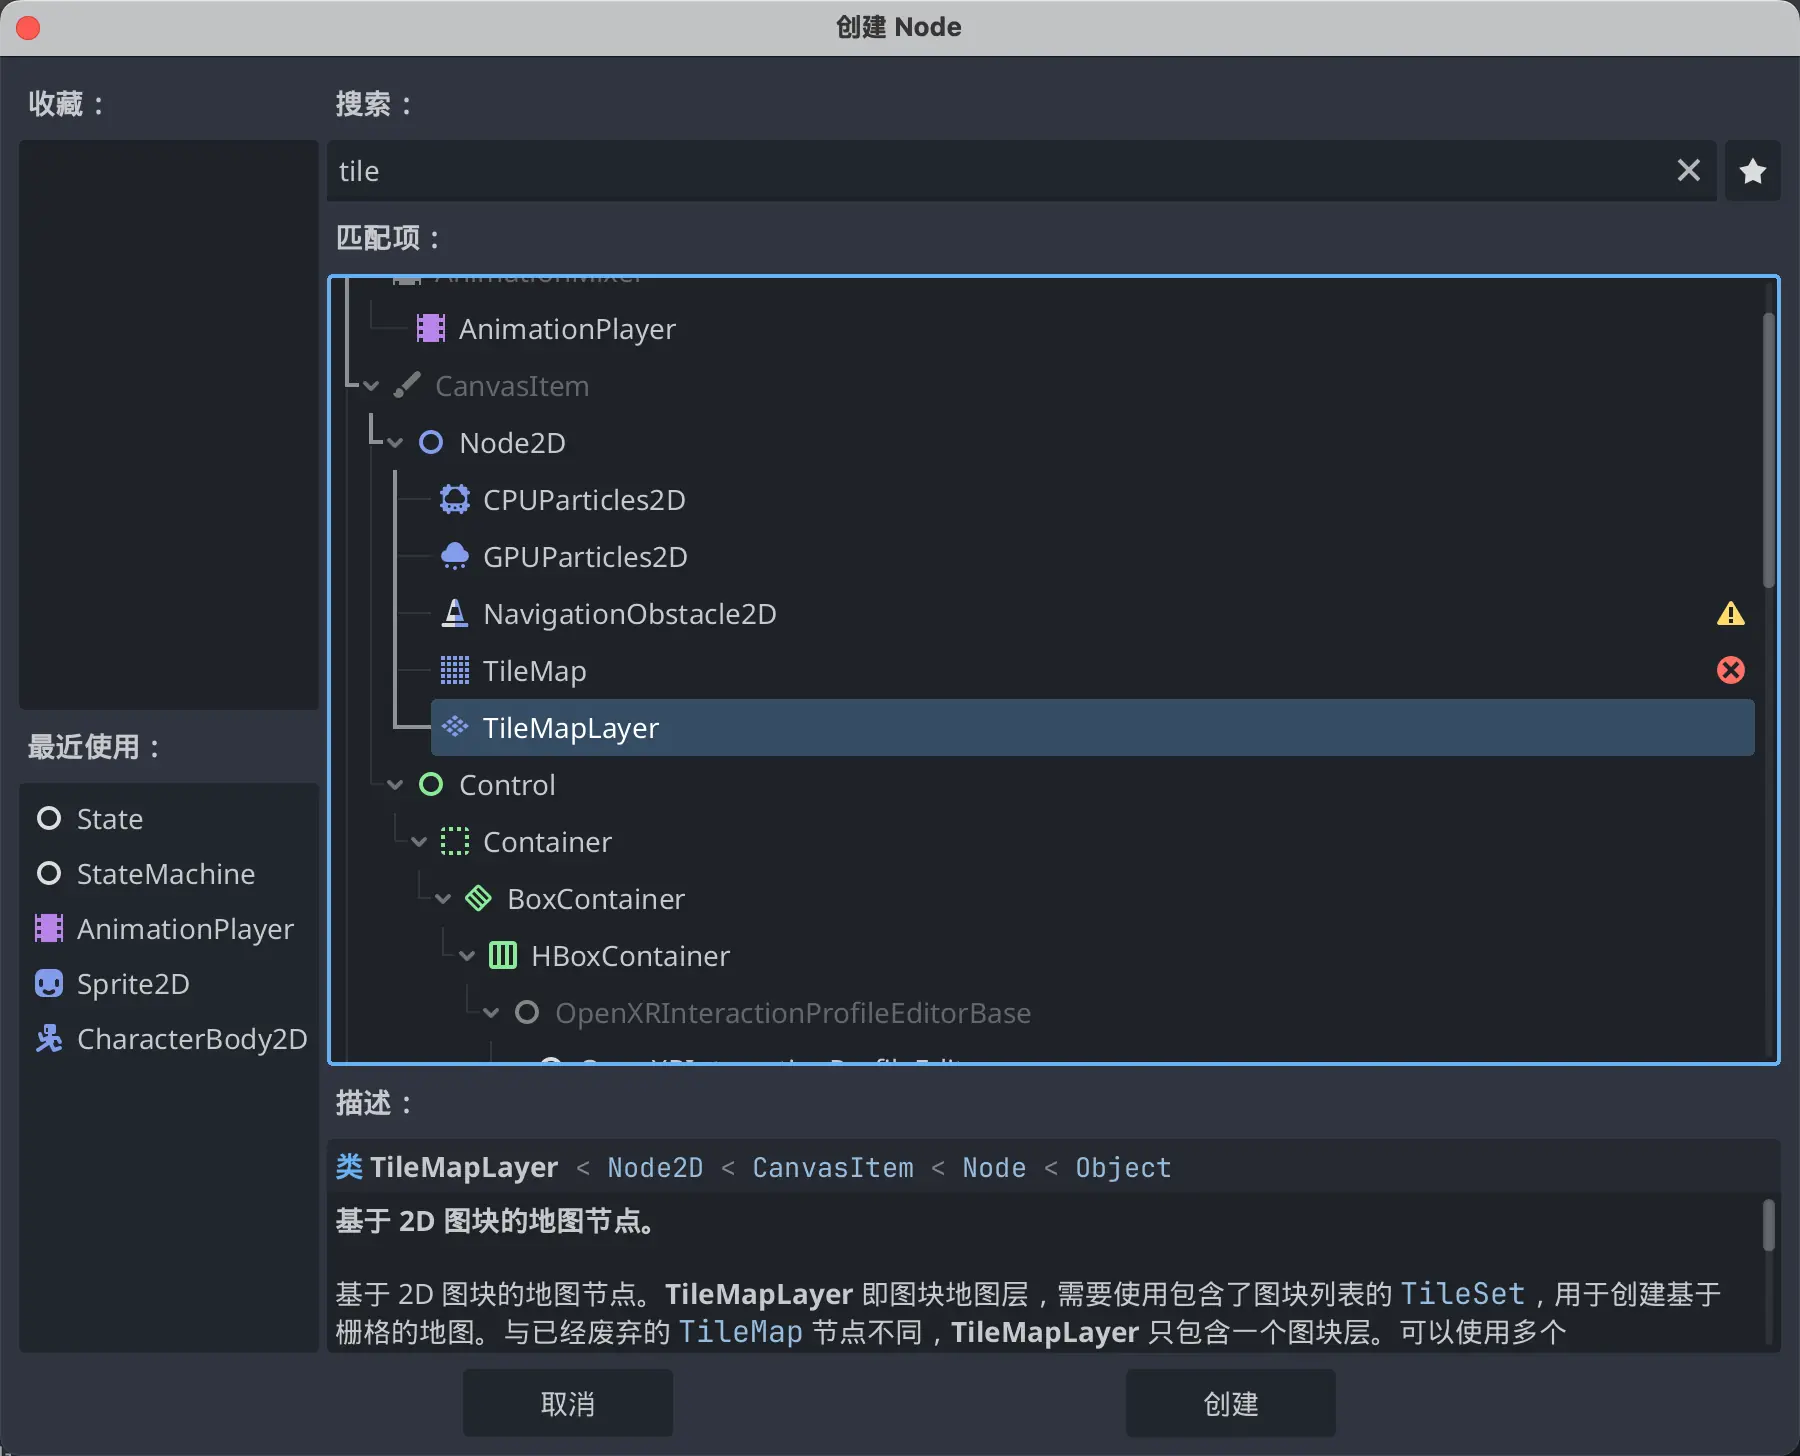Click the node tree vertical scrollbar
The width and height of the screenshot is (1800, 1456).
1768,450
